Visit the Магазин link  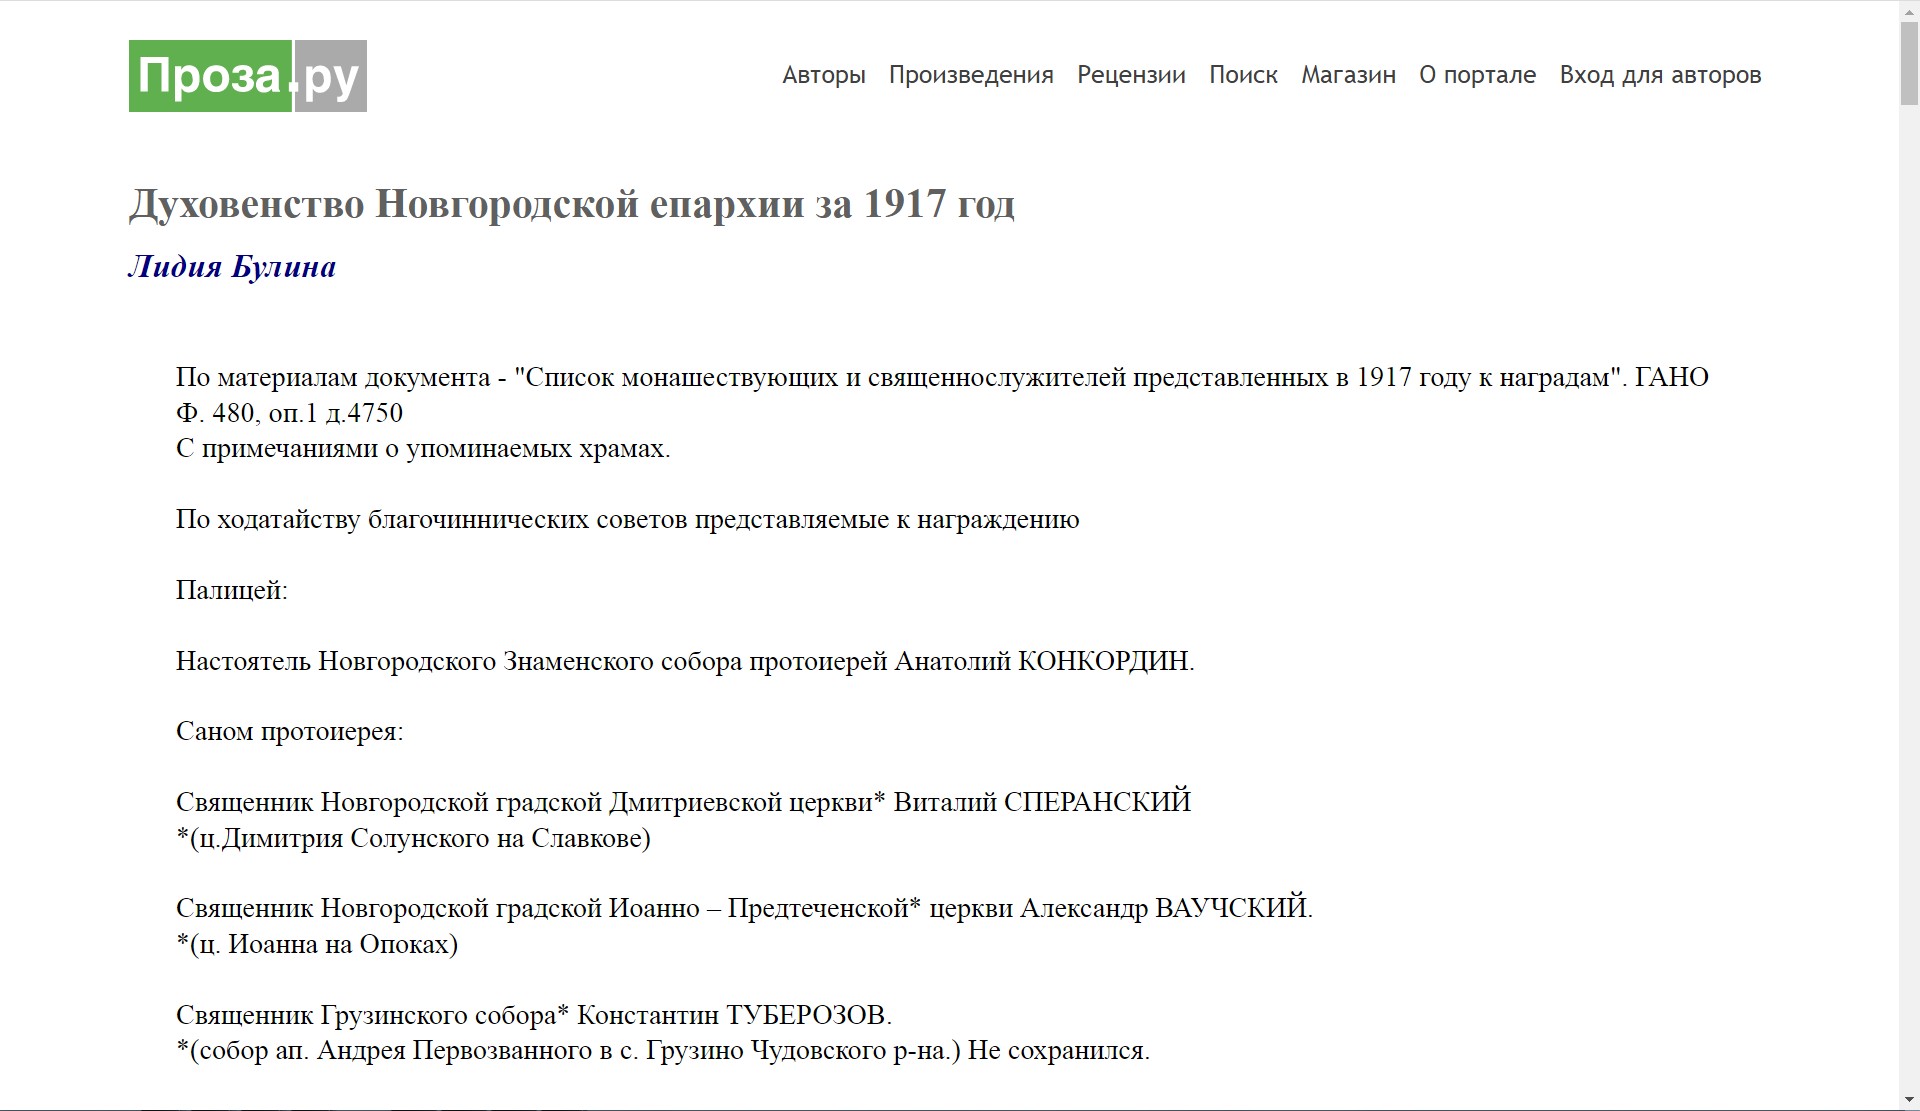click(x=1348, y=75)
